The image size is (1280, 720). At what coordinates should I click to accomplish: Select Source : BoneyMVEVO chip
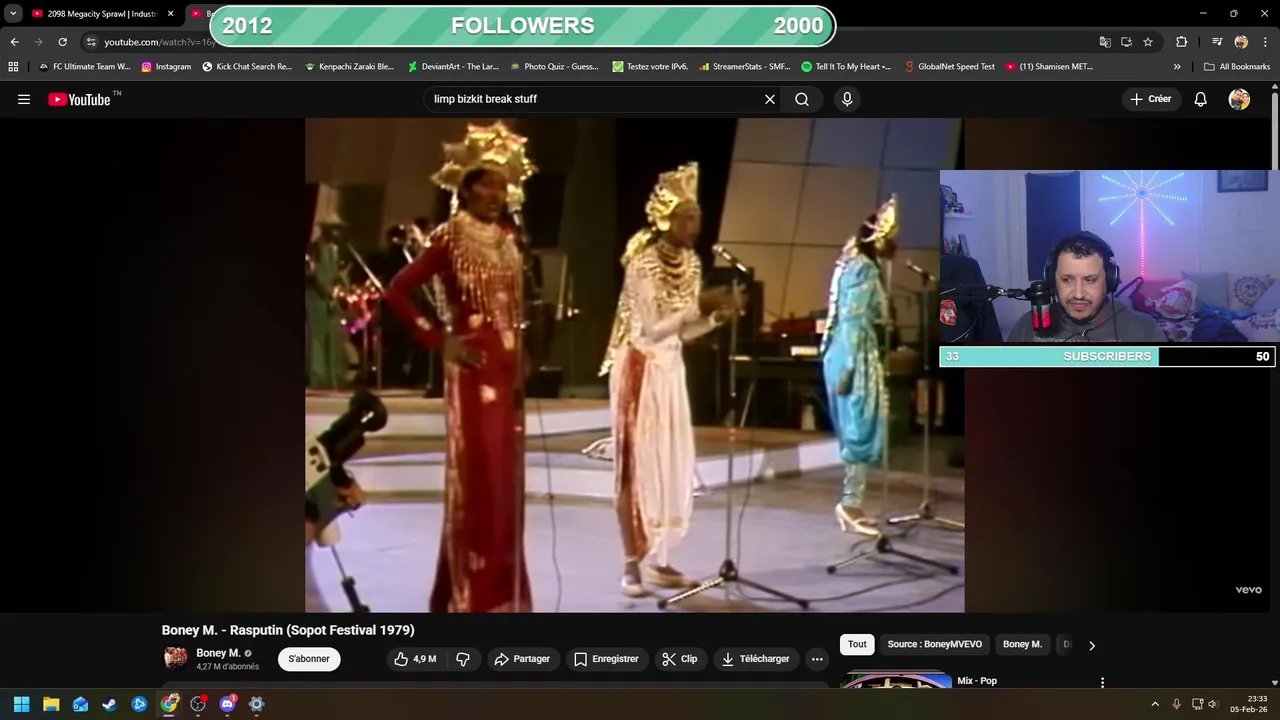coord(935,644)
